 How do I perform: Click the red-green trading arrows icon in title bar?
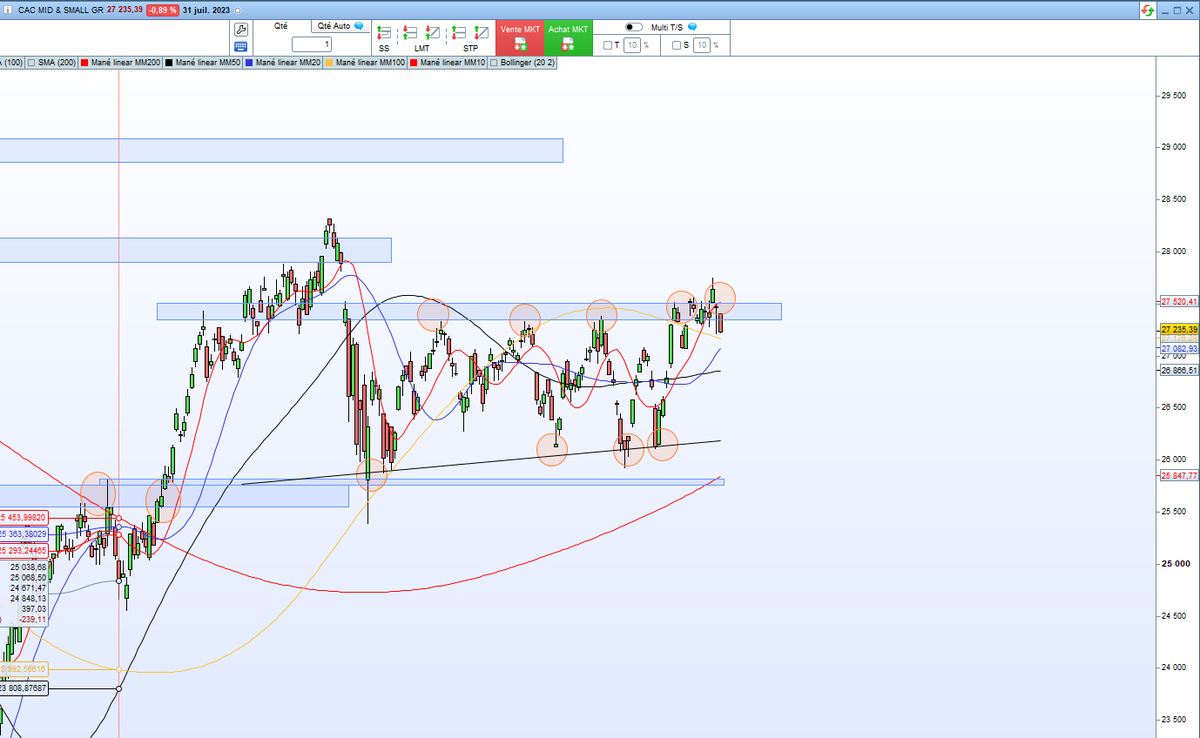pos(1149,9)
